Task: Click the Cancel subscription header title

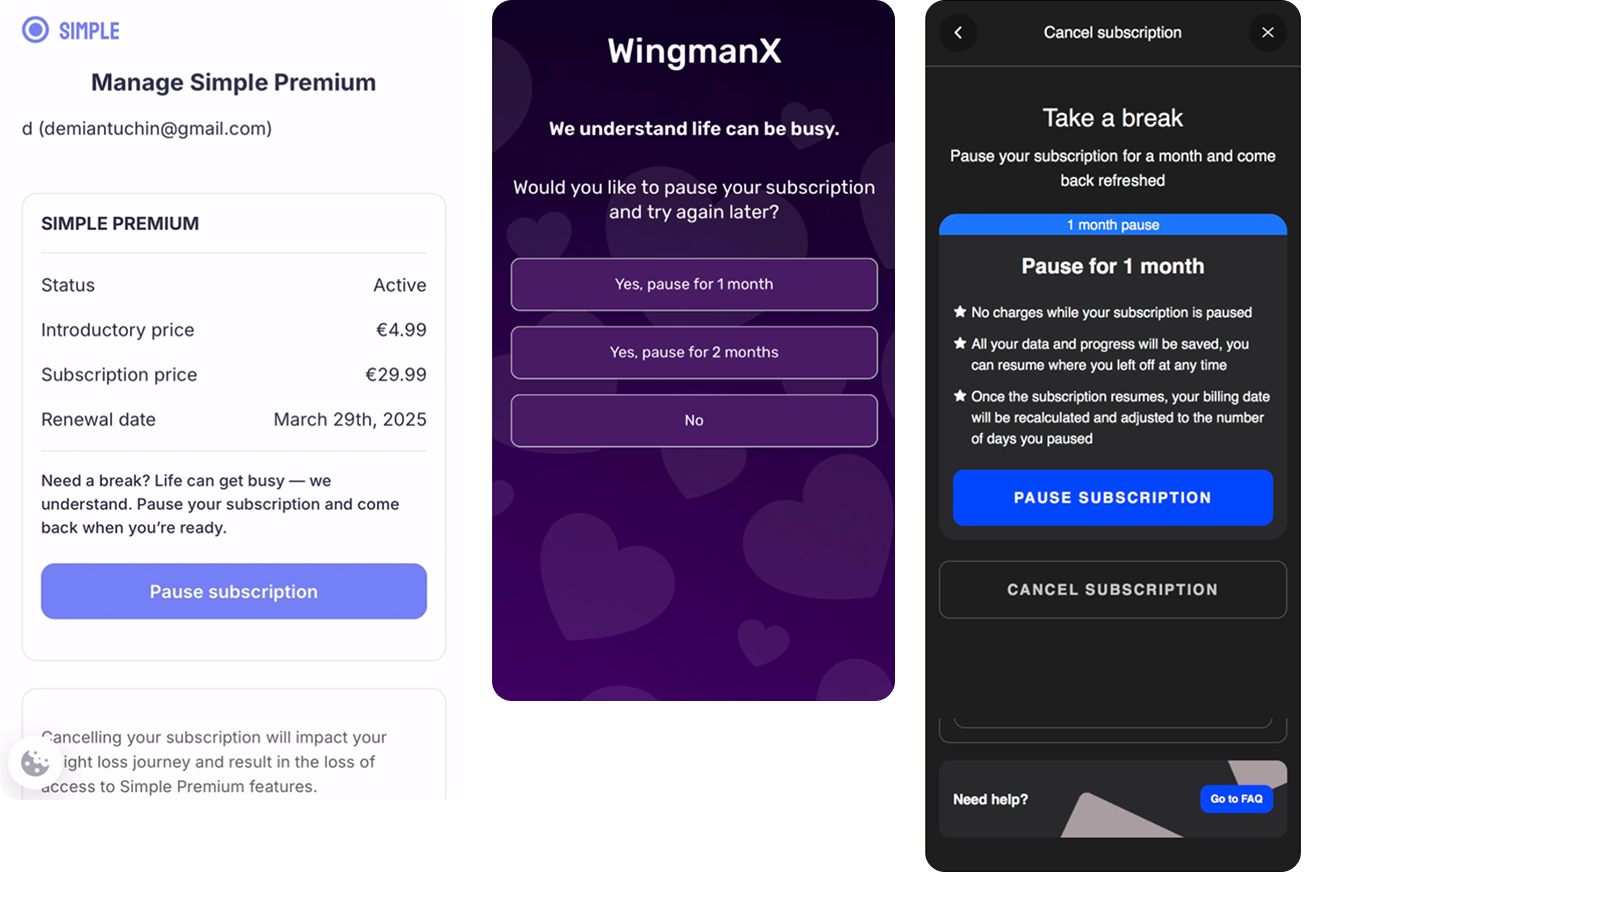Action: pos(1113,32)
